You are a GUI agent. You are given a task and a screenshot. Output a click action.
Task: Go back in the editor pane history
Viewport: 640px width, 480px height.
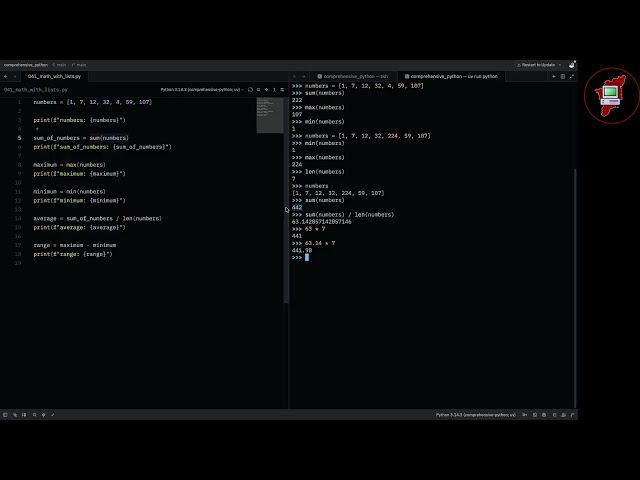tap(6, 76)
